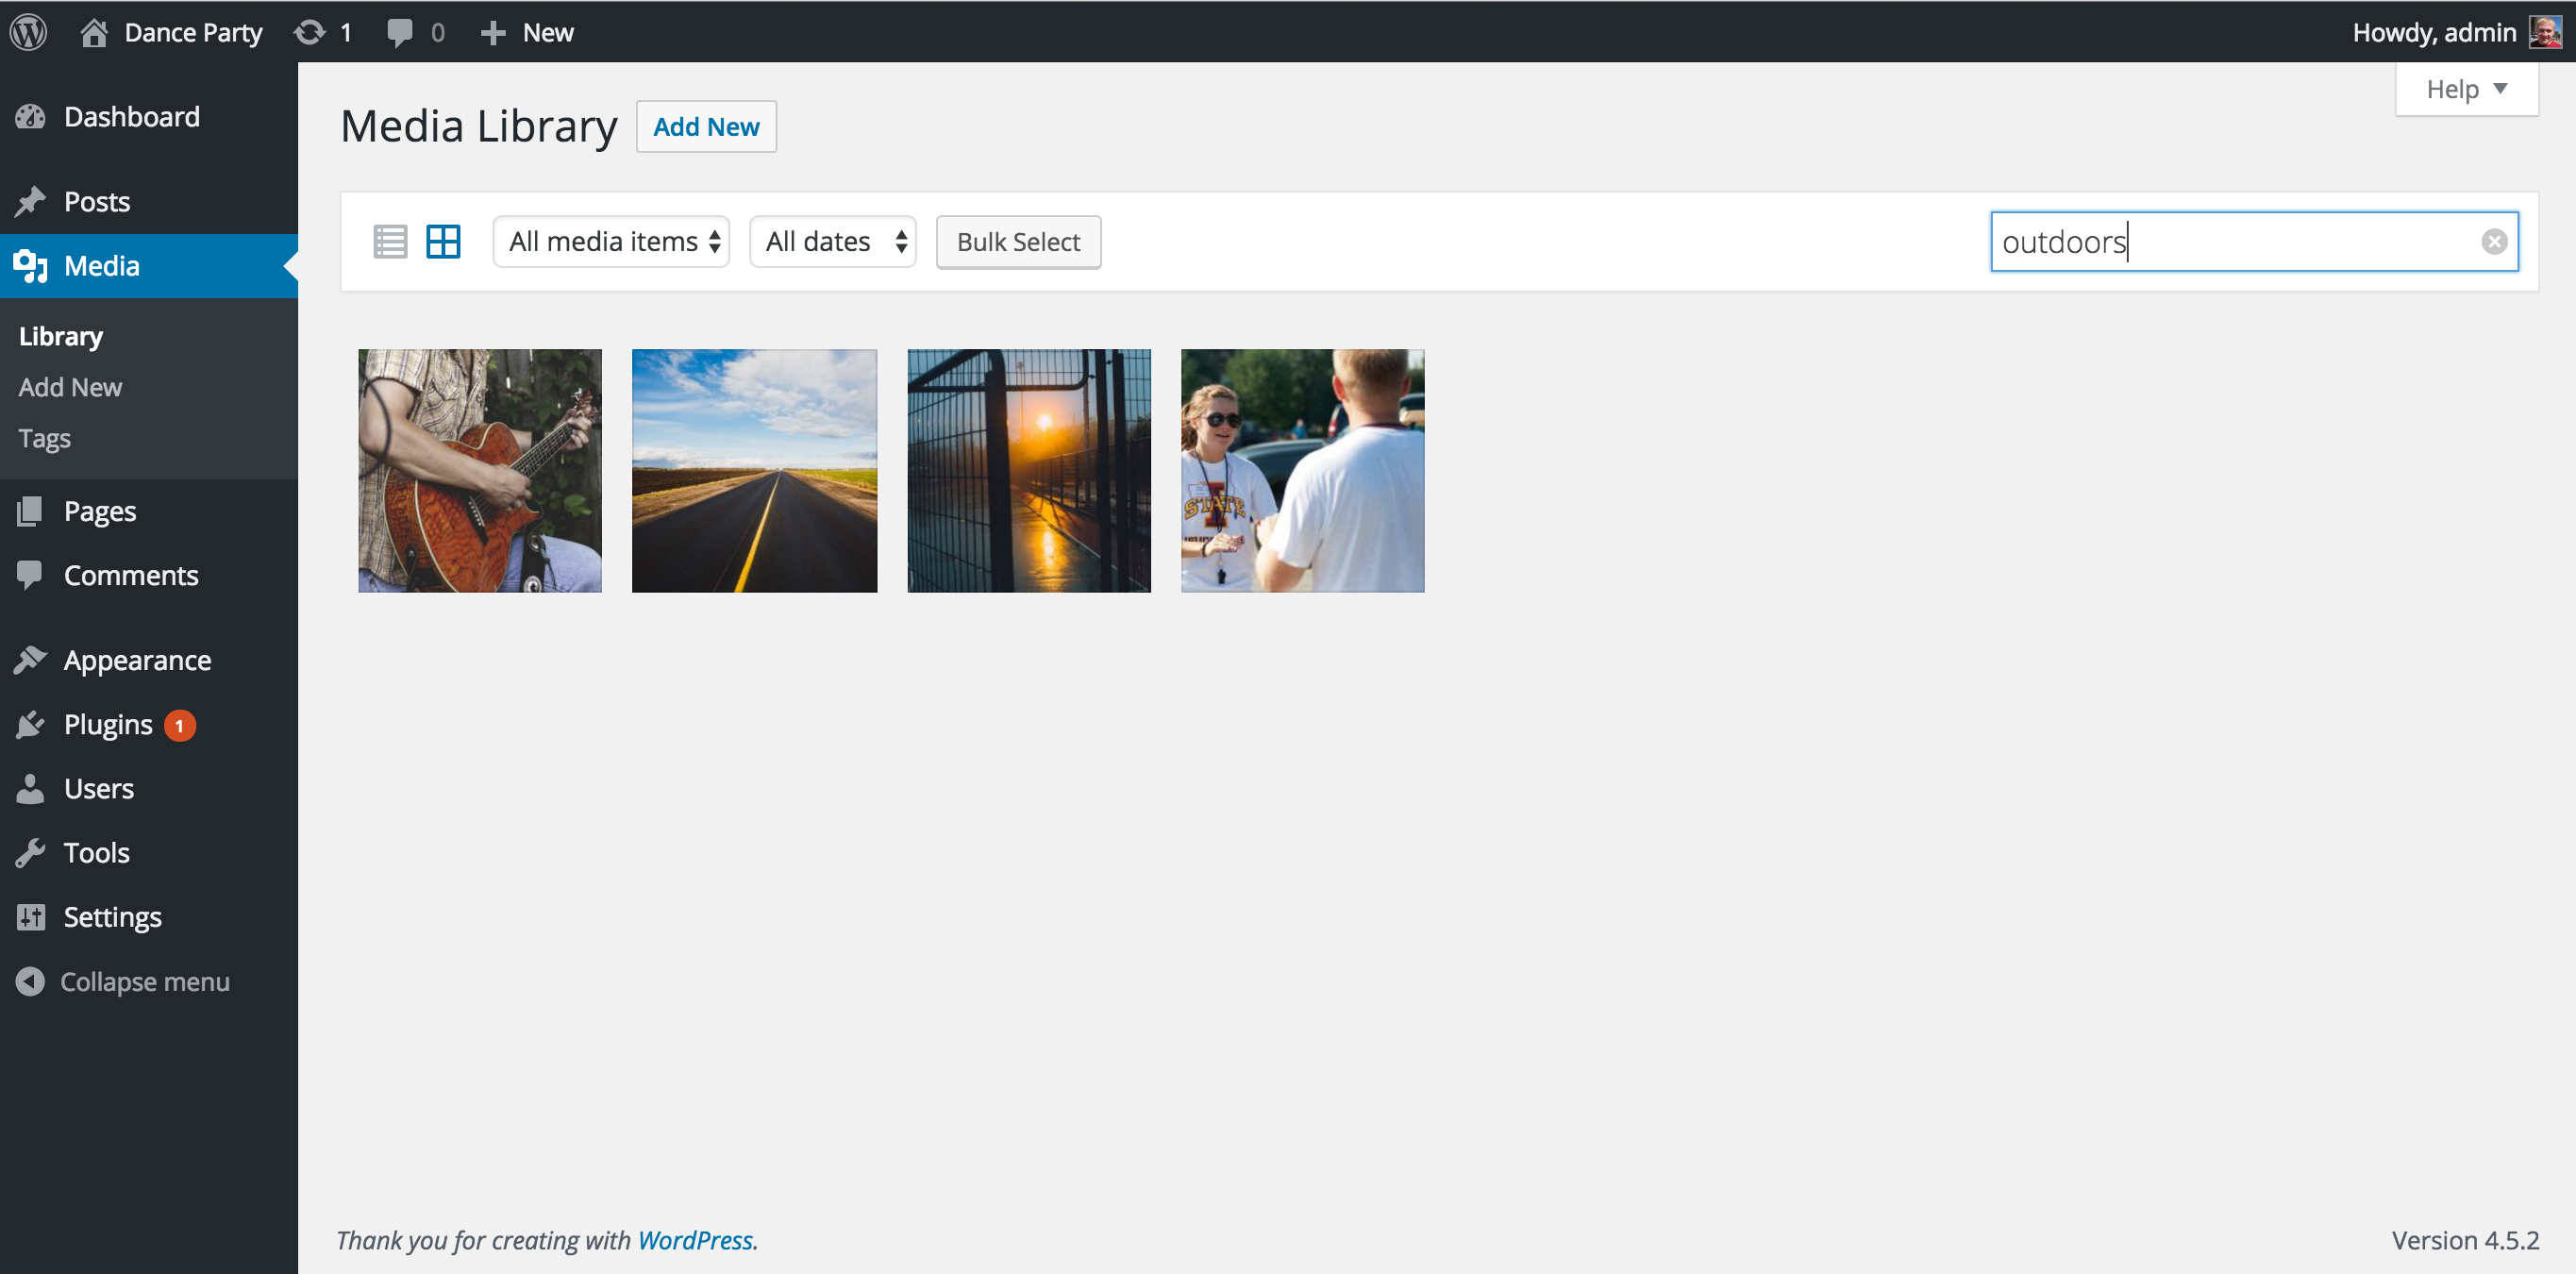Expand the All dates dropdown
Viewport: 2576px width, 1274px height.
[833, 242]
